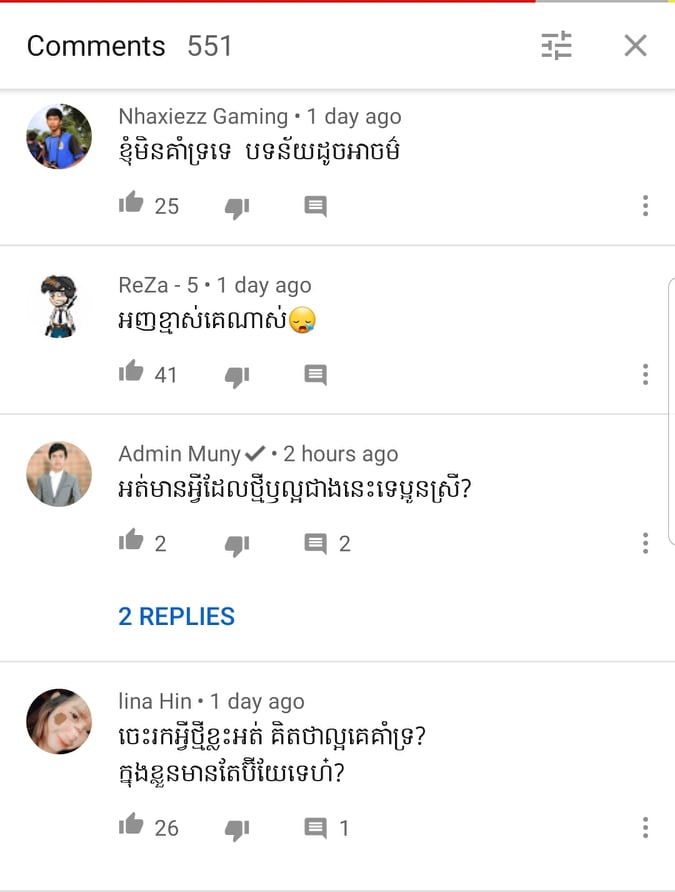Viewport: 675px width, 892px height.
Task: Reply to Nhaxiezz Gaming's comment
Action: click(x=316, y=206)
